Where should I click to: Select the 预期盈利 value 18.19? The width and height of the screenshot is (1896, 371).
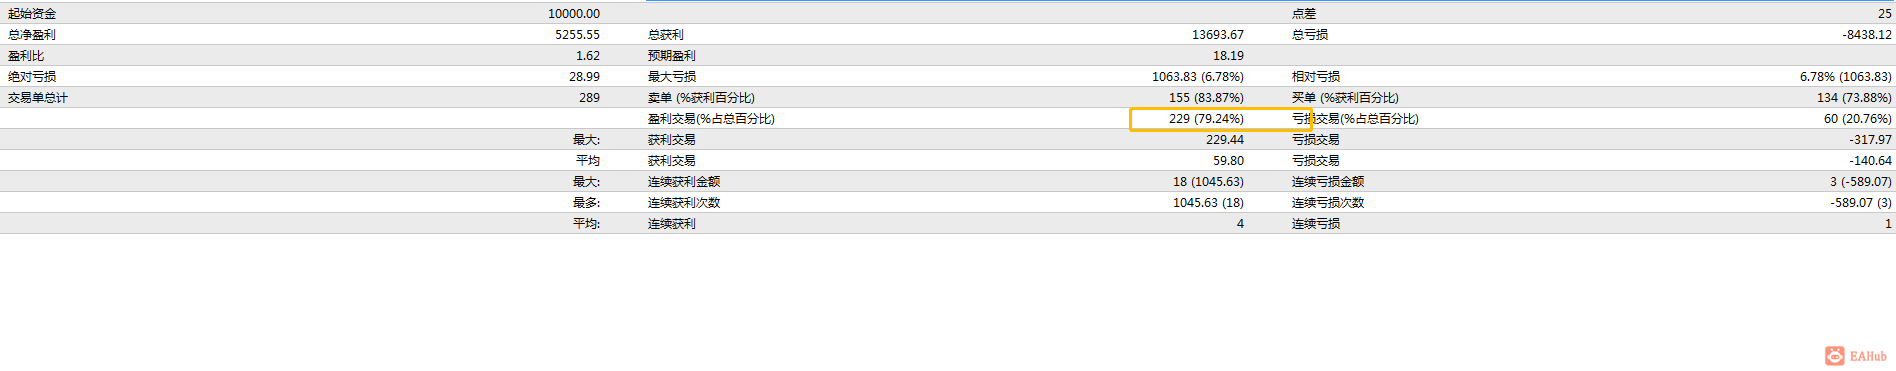click(1229, 56)
